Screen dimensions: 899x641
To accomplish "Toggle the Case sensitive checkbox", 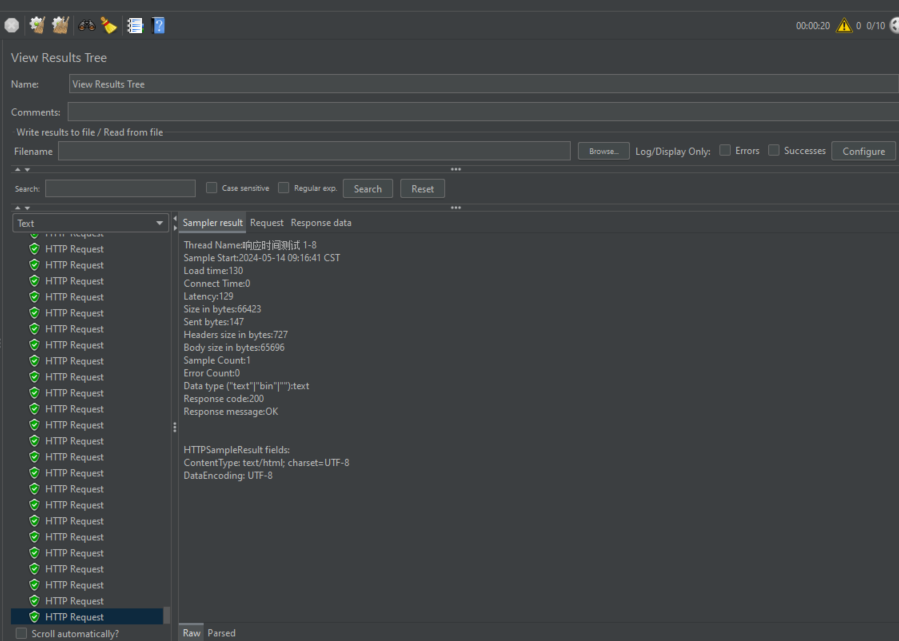I will pos(212,188).
